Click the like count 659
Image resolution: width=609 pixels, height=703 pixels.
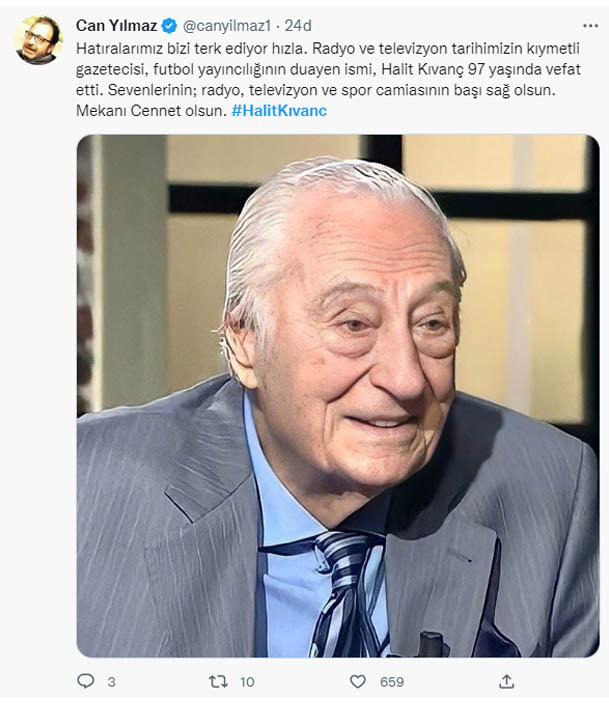[391, 682]
